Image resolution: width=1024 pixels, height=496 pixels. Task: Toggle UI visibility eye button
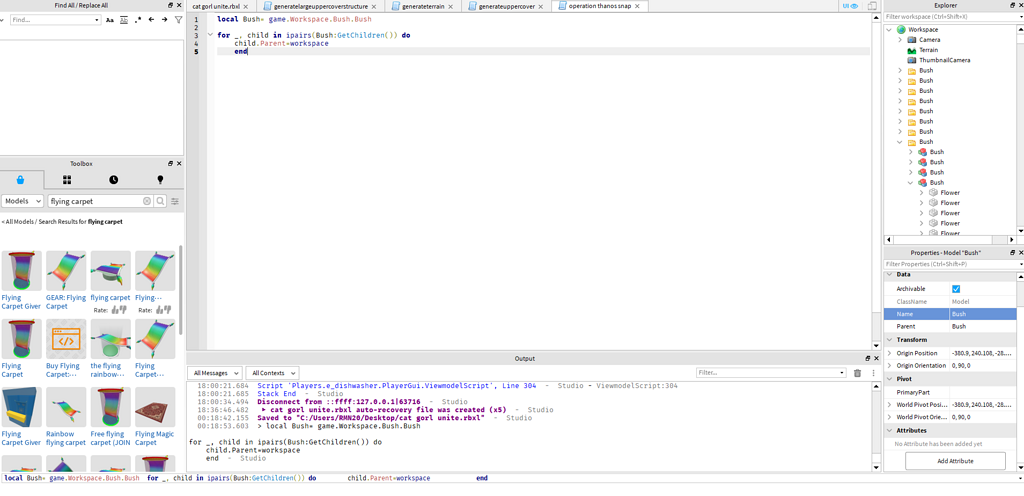click(850, 6)
